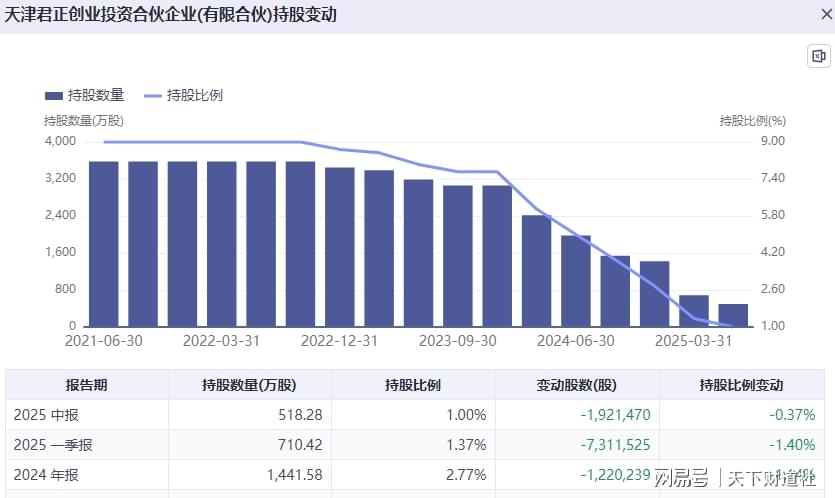Click the dark blue 持股数量 legend swatch
Viewport: 835px width, 498px height.
54,96
